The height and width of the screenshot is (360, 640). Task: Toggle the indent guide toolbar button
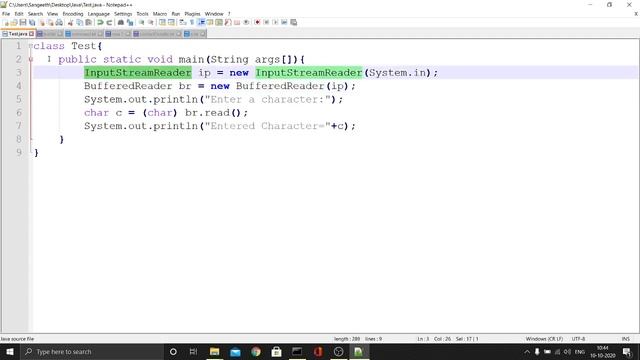click(201, 22)
